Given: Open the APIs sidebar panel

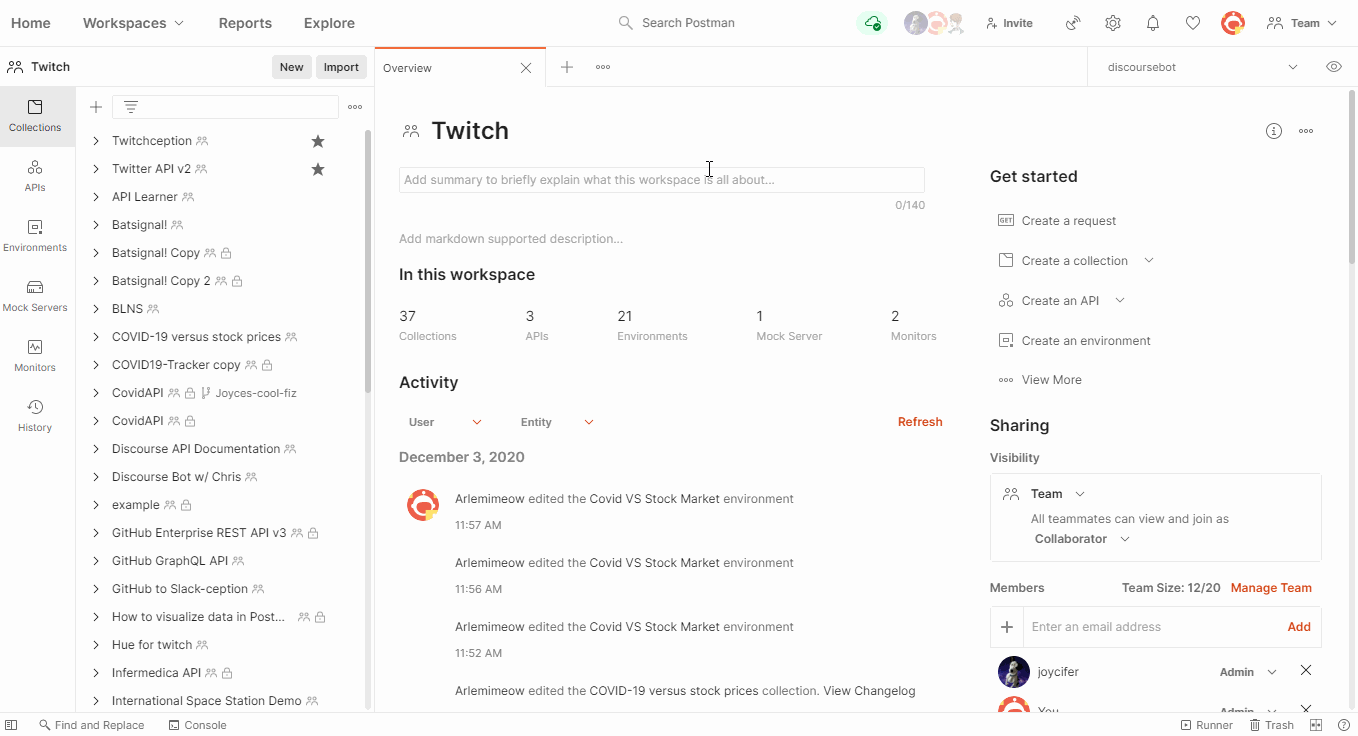Looking at the screenshot, I should coord(35,176).
